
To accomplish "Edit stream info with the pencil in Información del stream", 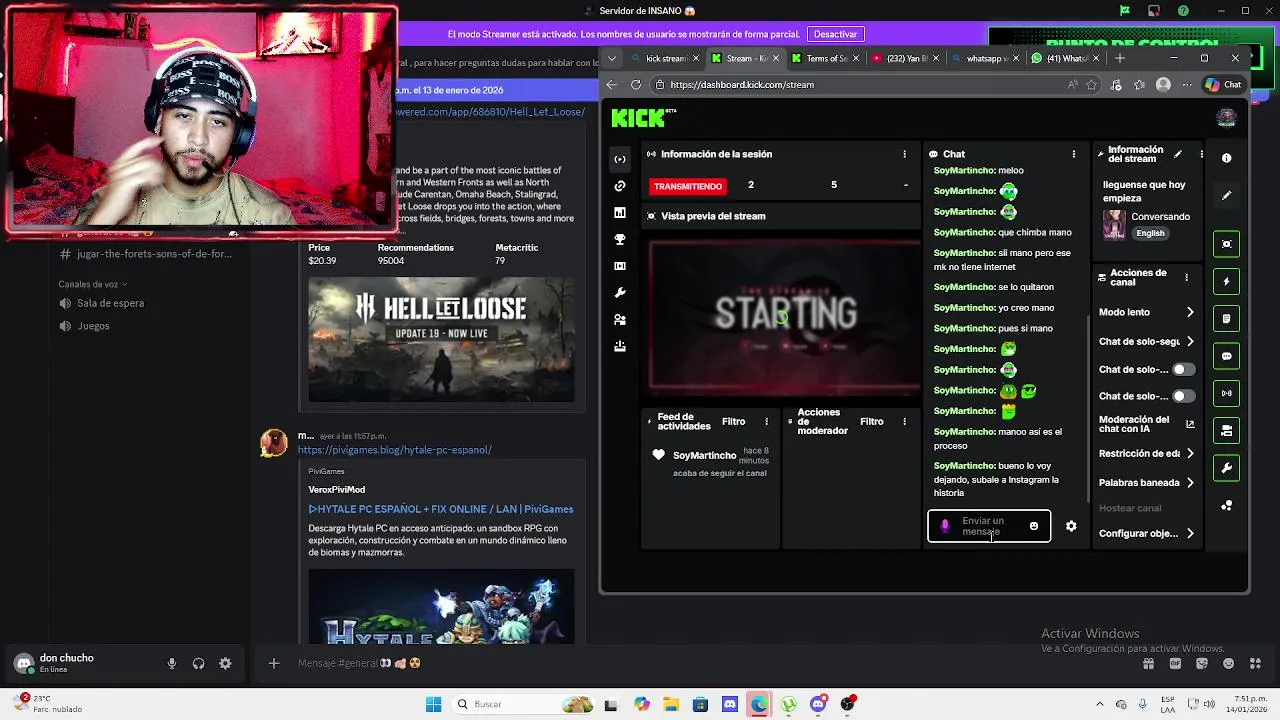I will click(x=1178, y=154).
